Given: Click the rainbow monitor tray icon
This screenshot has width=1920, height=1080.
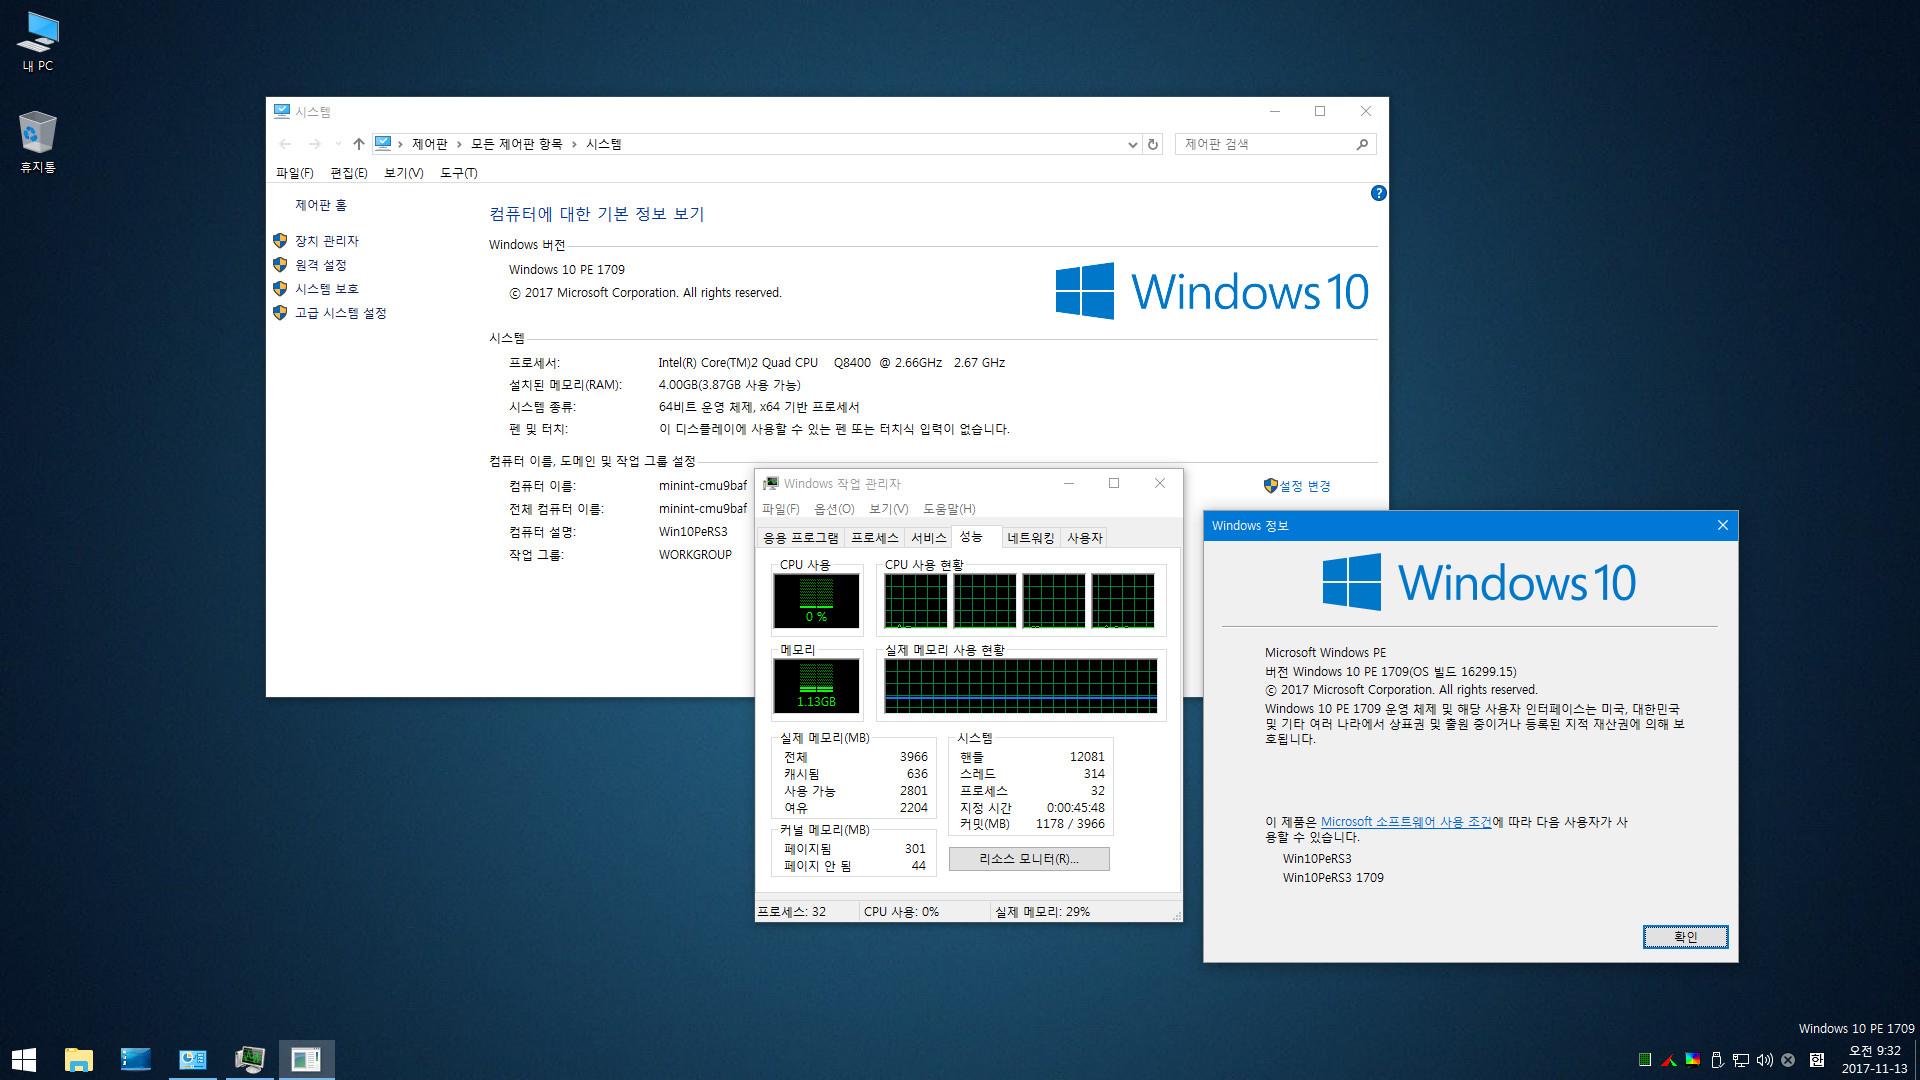Looking at the screenshot, I should (x=1693, y=1060).
